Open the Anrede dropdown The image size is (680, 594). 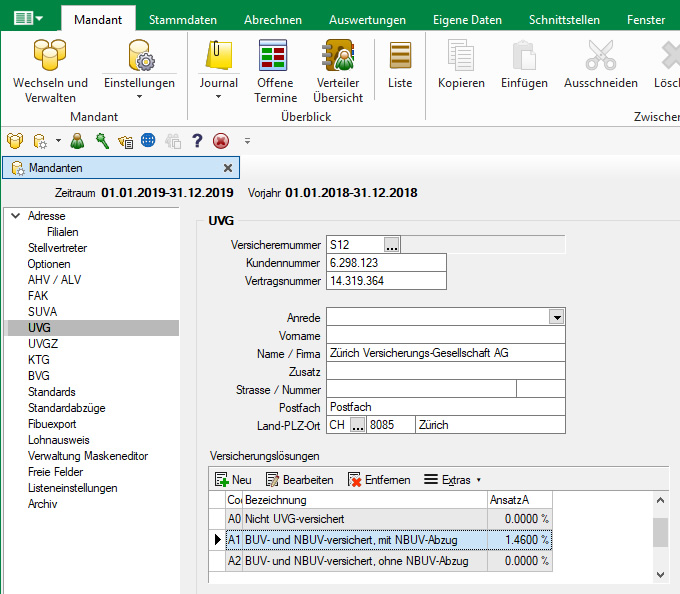[x=557, y=317]
